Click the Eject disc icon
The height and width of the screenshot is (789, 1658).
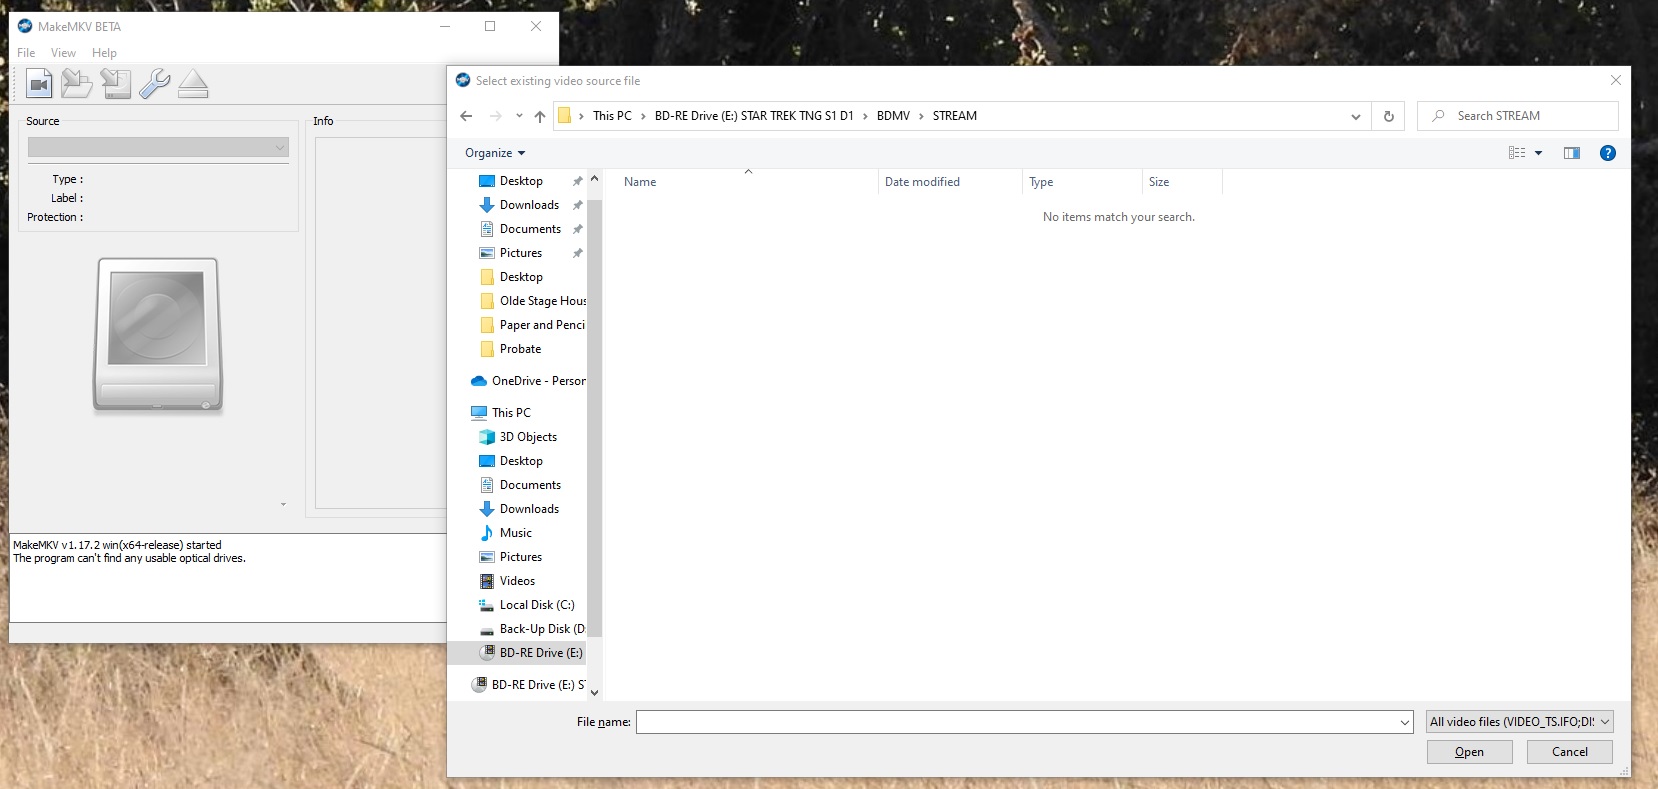[193, 84]
